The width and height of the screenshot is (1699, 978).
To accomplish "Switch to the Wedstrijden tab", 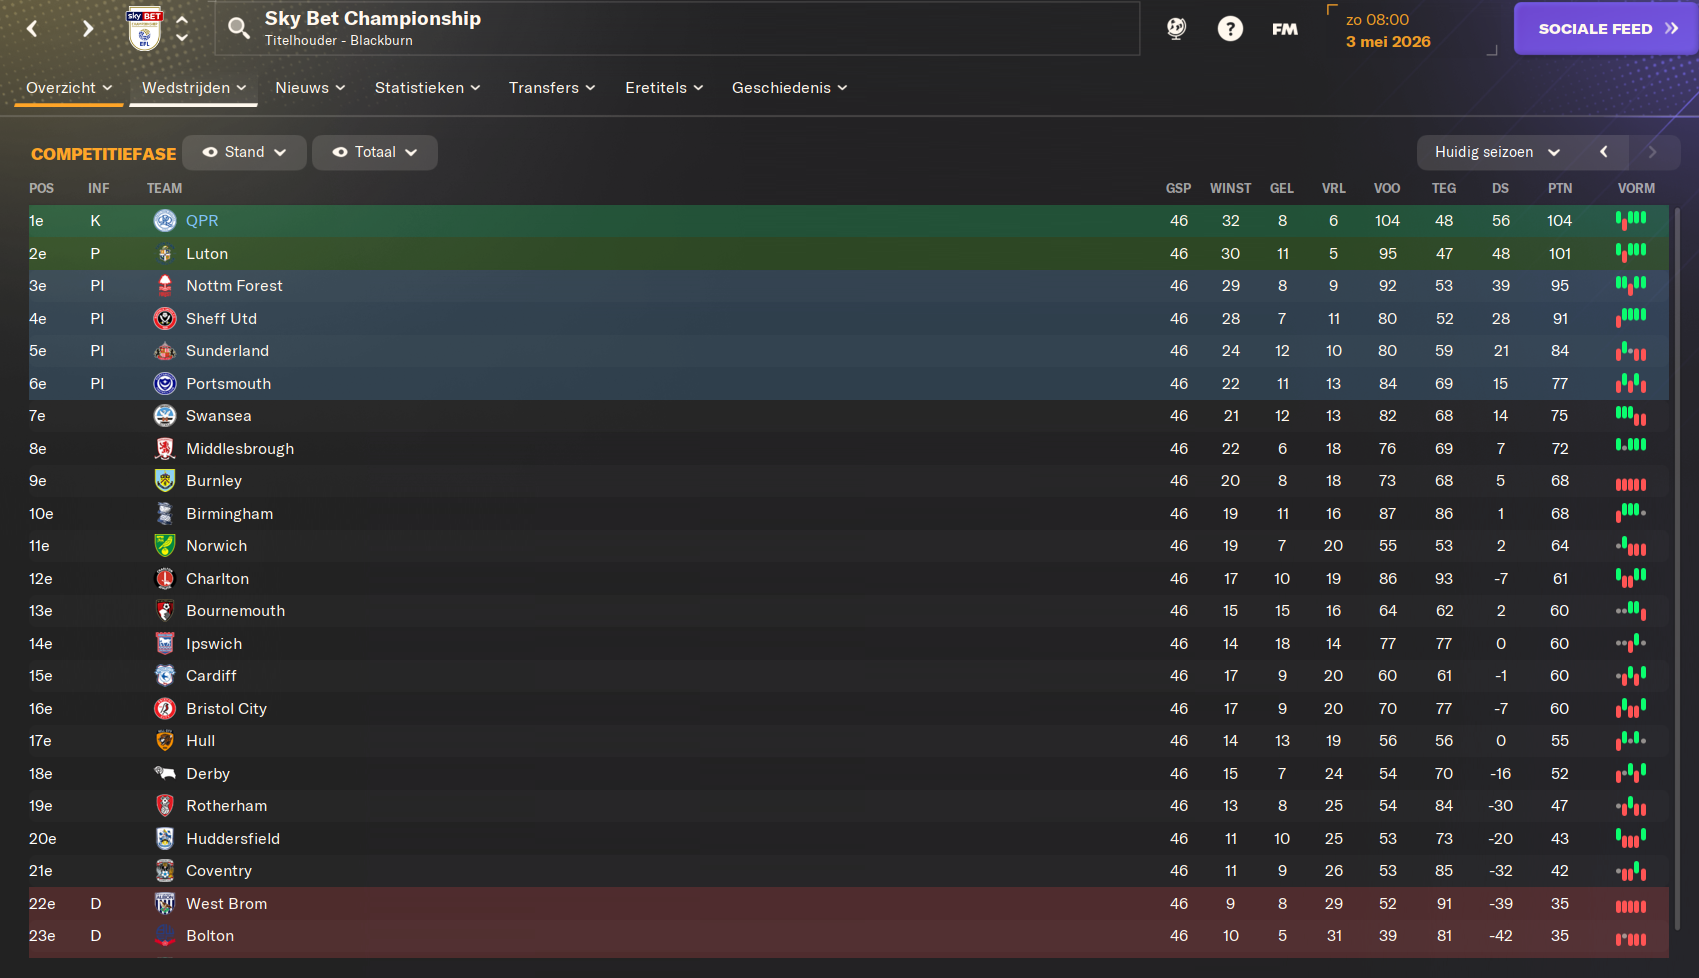I will (x=194, y=88).
